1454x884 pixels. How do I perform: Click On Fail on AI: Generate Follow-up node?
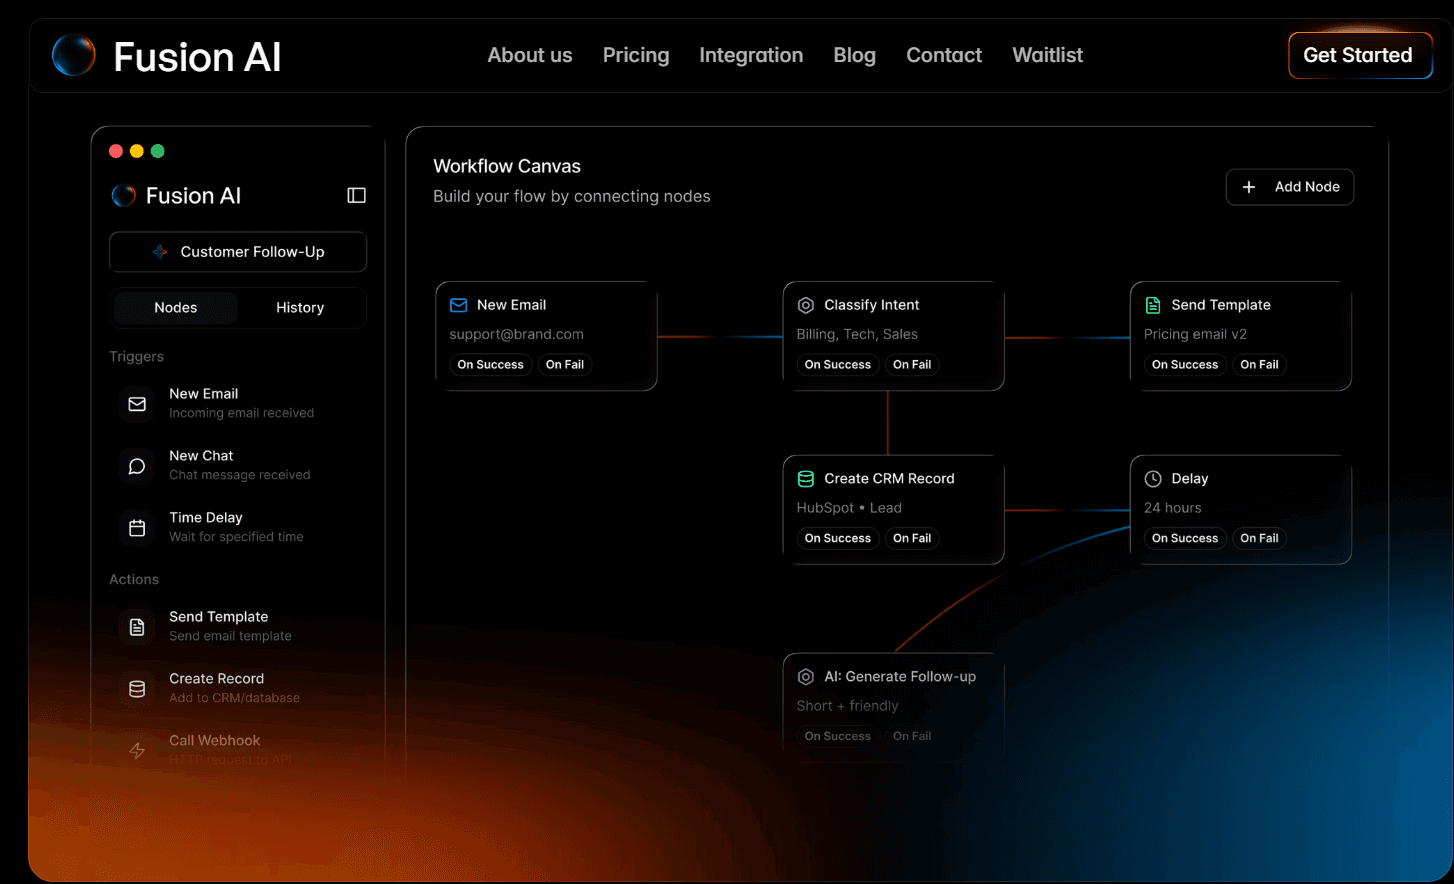point(912,737)
